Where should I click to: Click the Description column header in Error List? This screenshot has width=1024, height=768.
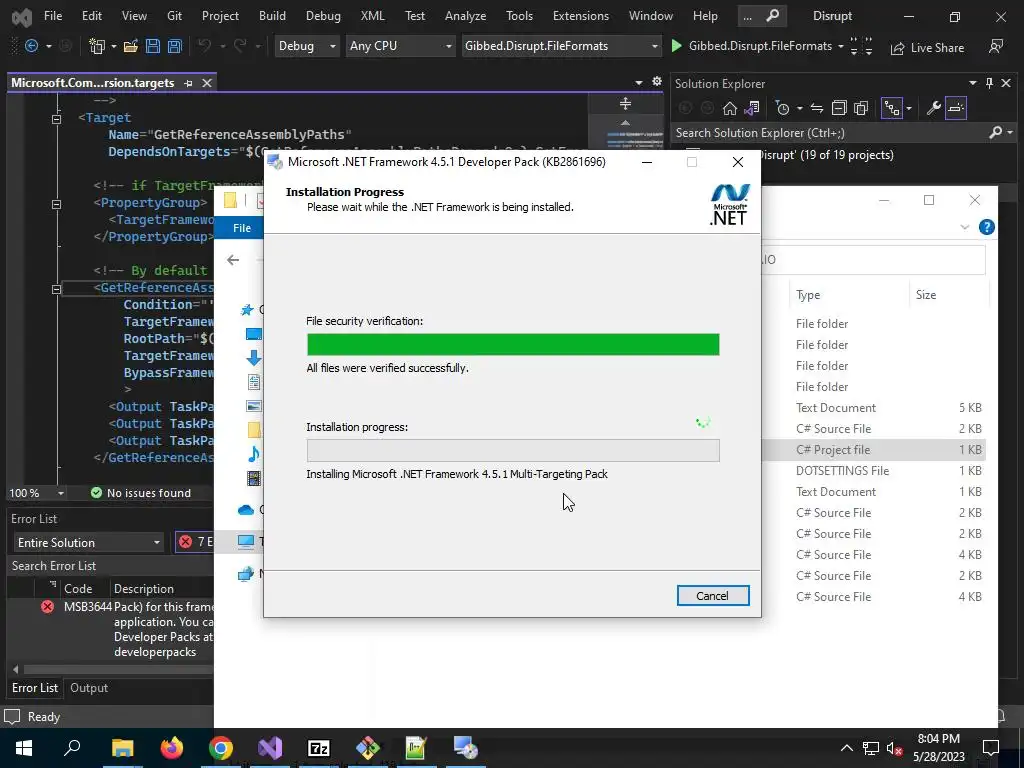point(144,589)
